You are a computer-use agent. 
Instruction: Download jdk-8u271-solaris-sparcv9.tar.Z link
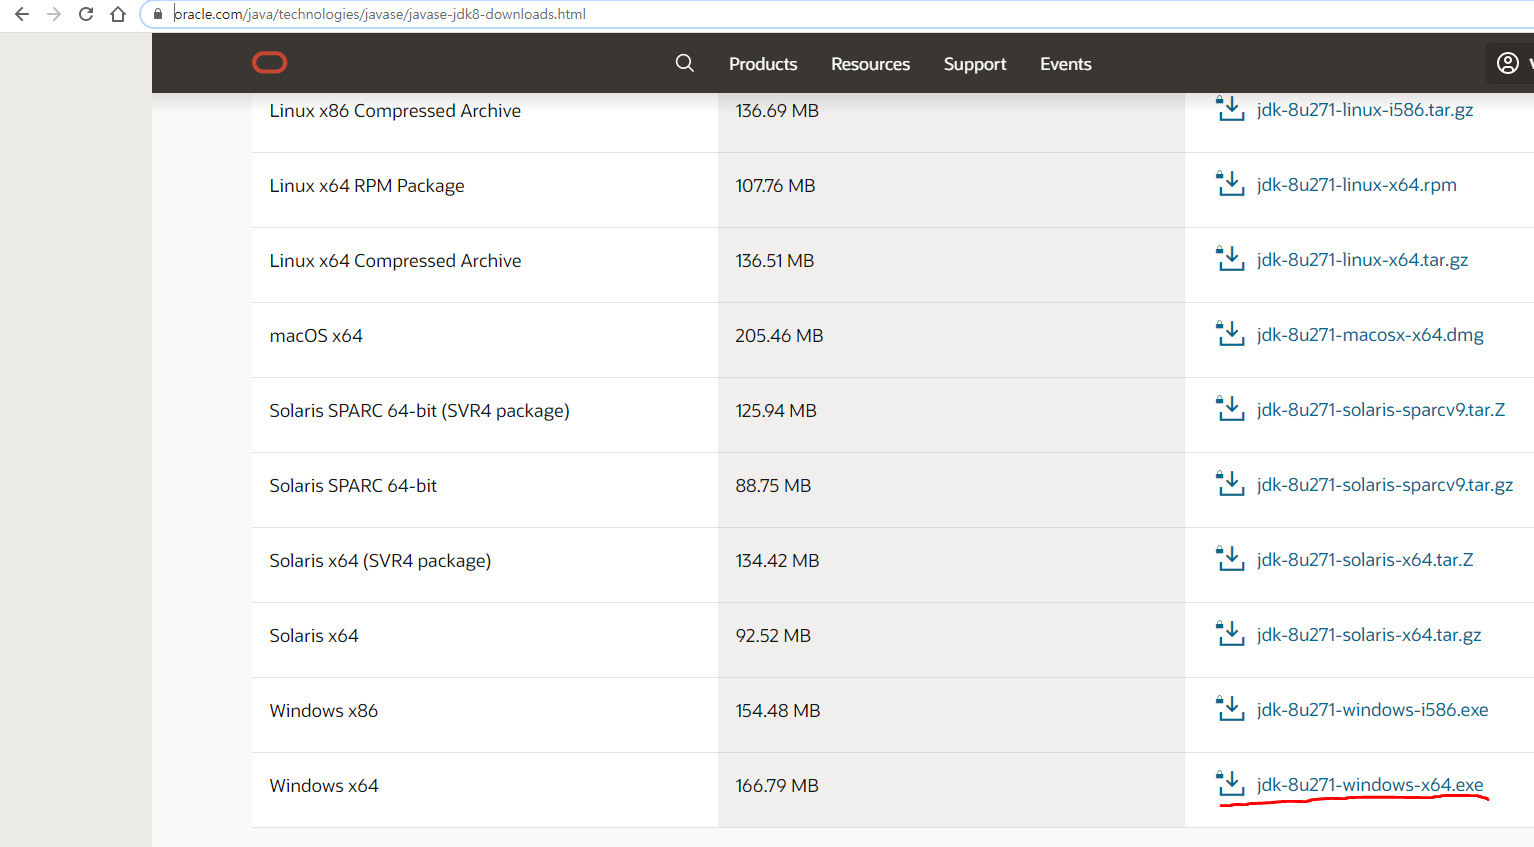[x=1381, y=410]
